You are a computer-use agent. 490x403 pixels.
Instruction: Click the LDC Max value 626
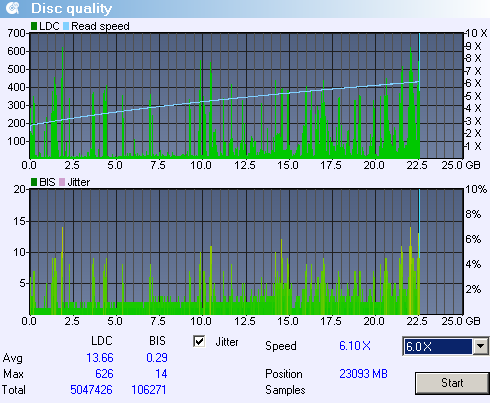click(104, 374)
